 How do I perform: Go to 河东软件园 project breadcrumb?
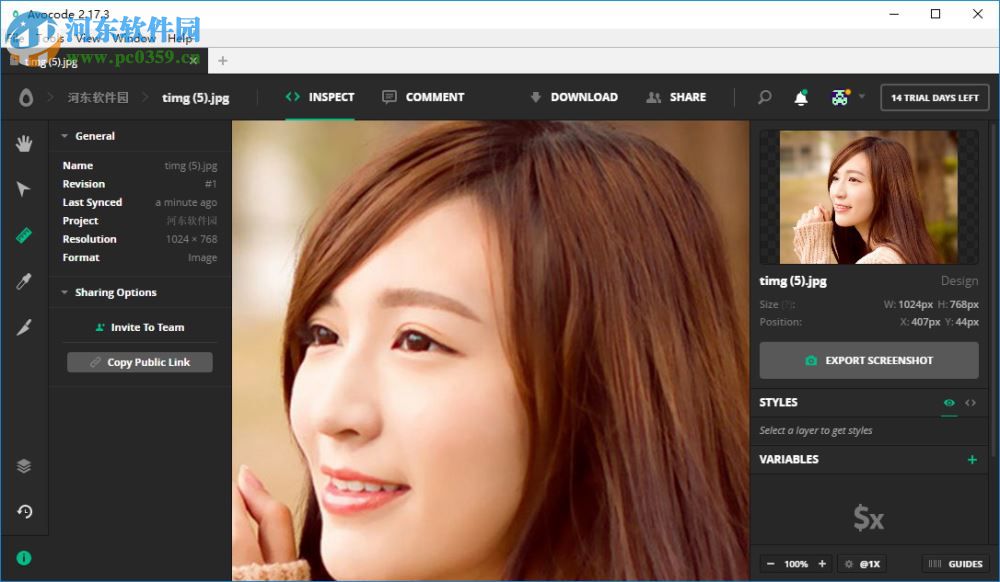point(98,98)
